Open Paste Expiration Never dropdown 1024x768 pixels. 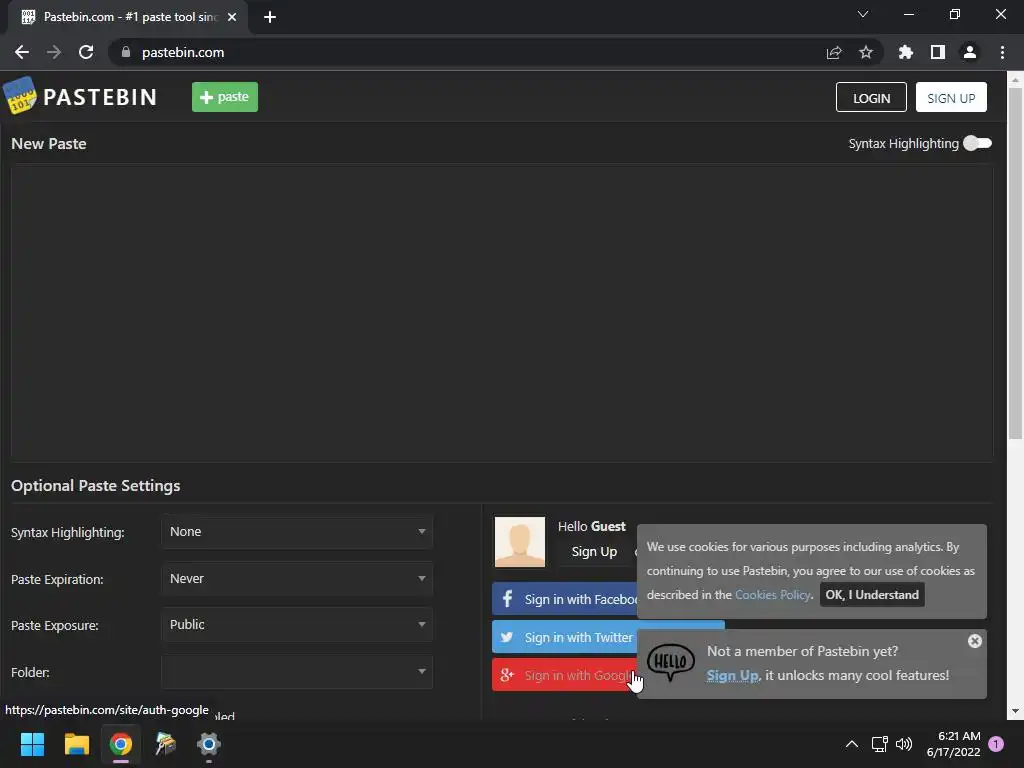tap(297, 579)
